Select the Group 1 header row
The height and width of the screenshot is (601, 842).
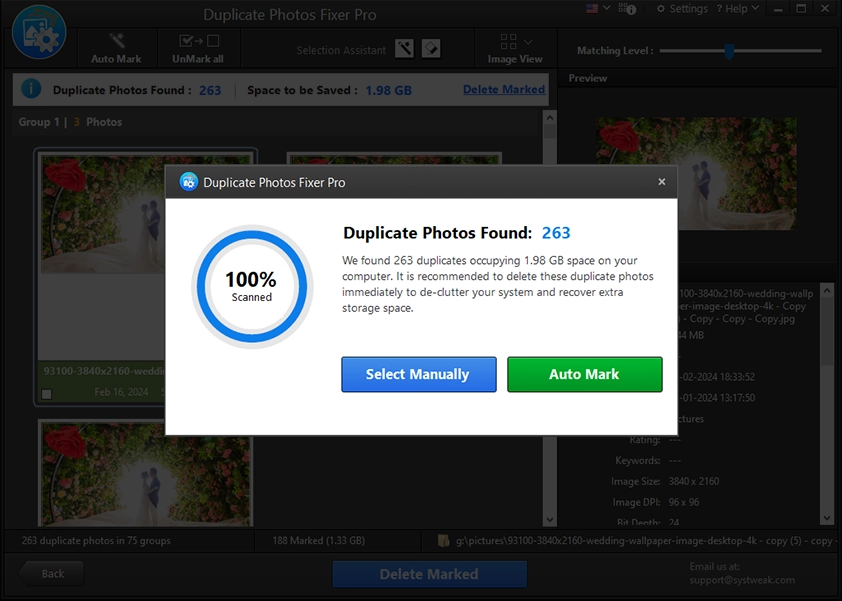click(275, 122)
